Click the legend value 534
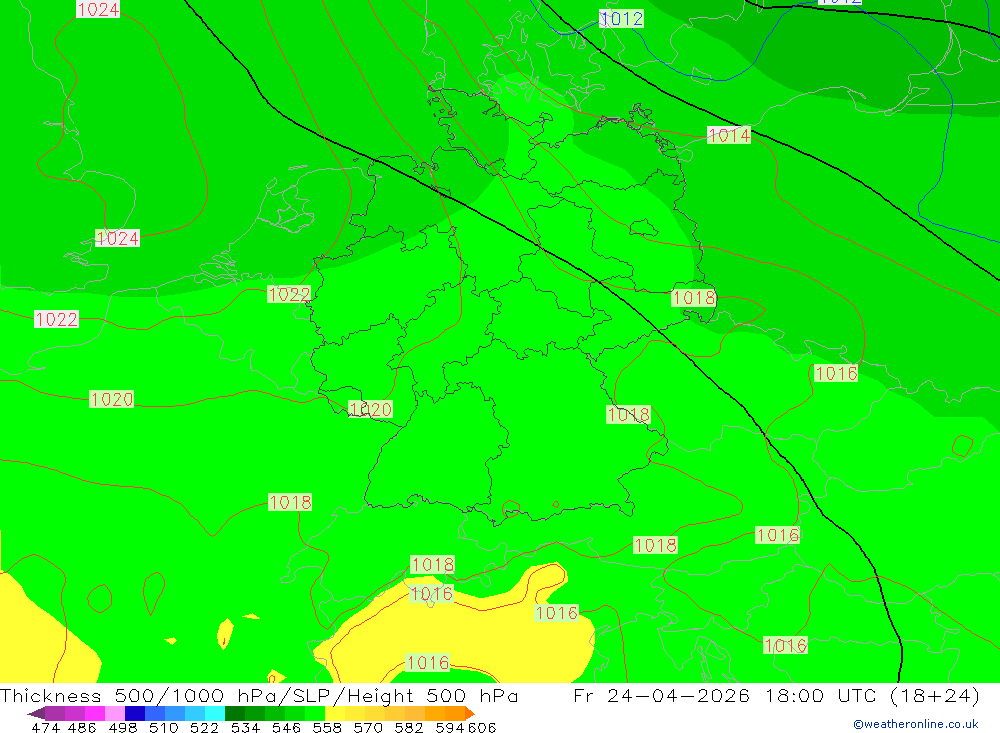 click(245, 728)
